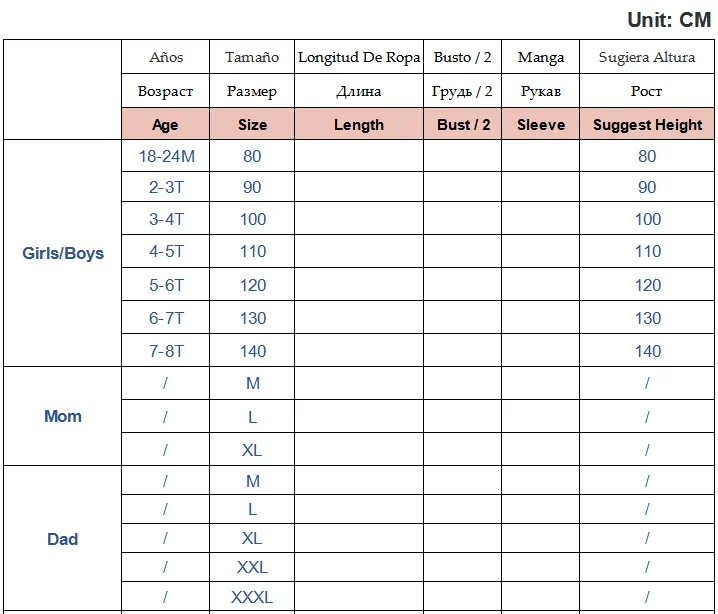Viewport: 718px width, 614px height.
Task: Select the 'Dad' group cell
Action: coord(63,539)
